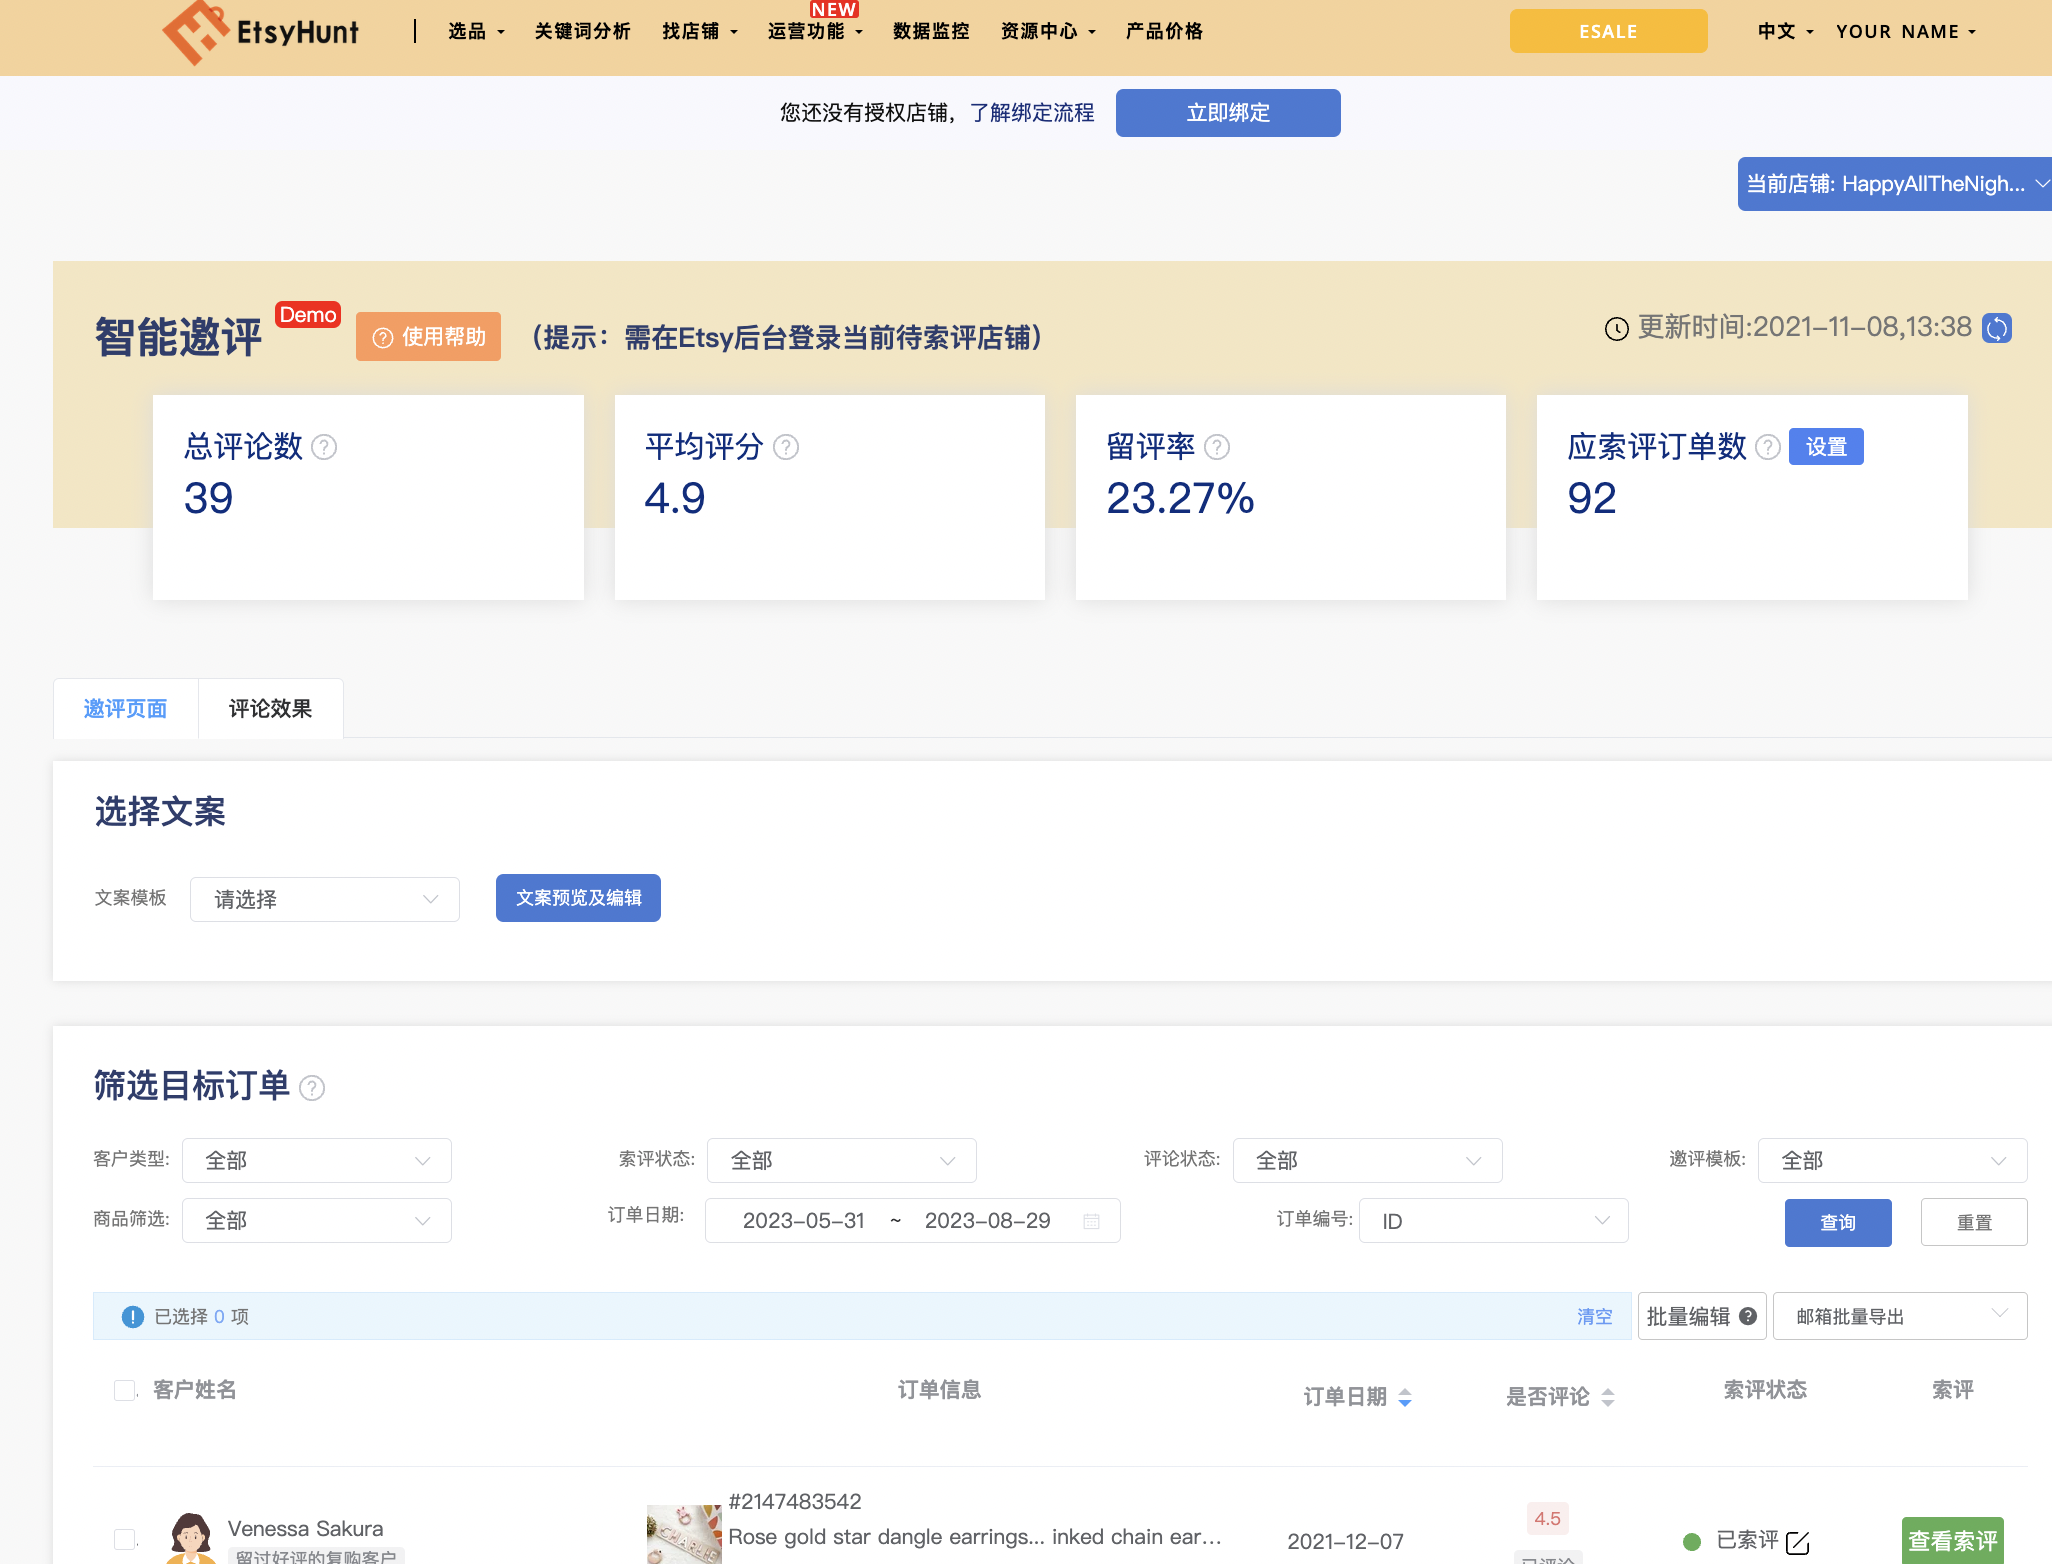Toggle the select-all checkbox beside 客户姓名
The image size is (2052, 1564).
pyautogui.click(x=125, y=1390)
